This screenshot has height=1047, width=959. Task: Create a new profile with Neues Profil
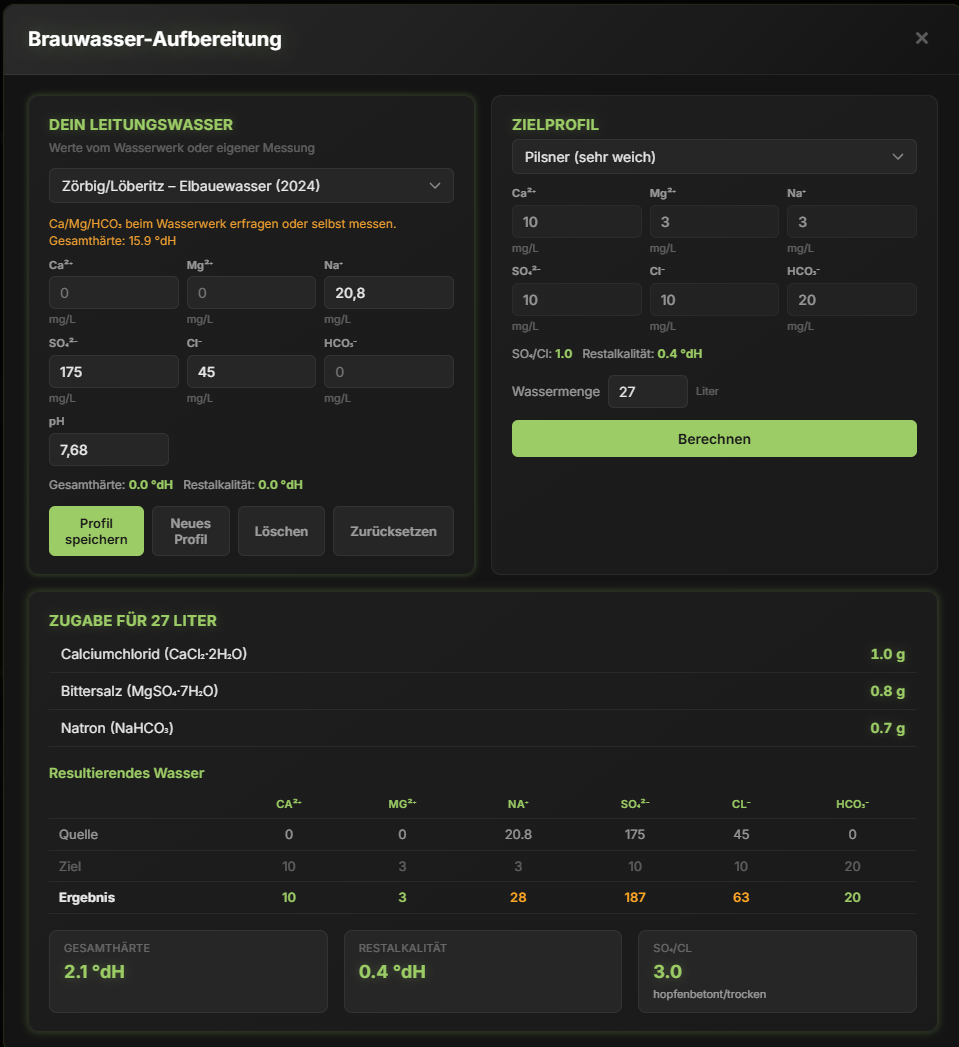click(191, 531)
